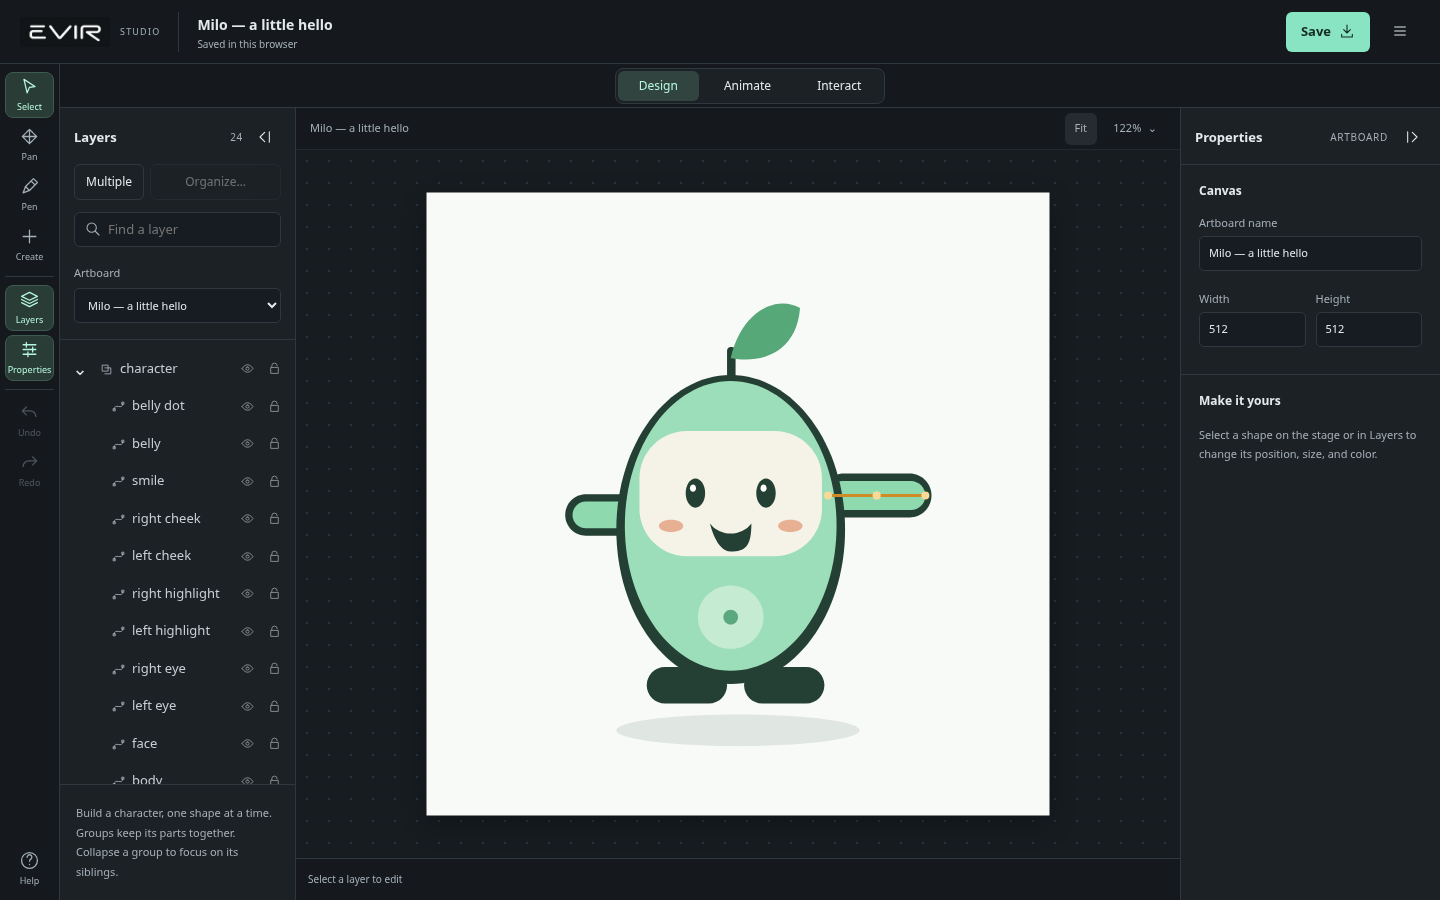The width and height of the screenshot is (1440, 900).
Task: Lock the smile layer
Action: pos(274,481)
